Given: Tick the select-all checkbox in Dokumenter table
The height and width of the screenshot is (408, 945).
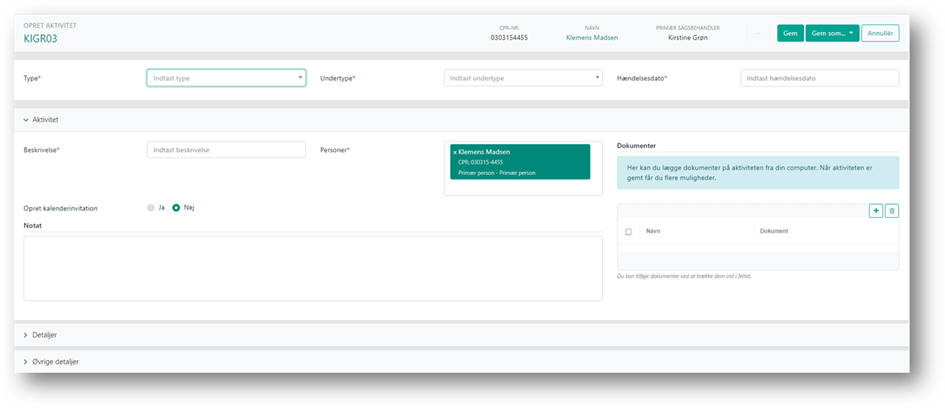Looking at the screenshot, I should click(628, 231).
